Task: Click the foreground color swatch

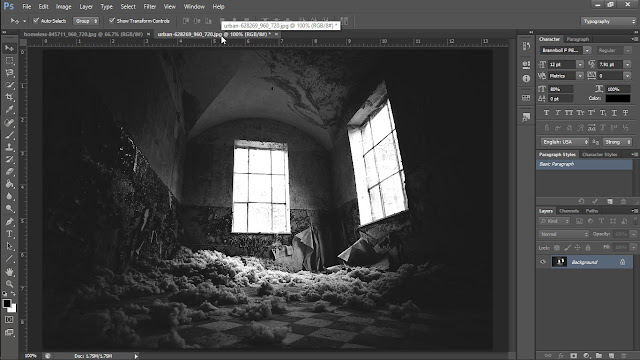Action: [x=7, y=303]
